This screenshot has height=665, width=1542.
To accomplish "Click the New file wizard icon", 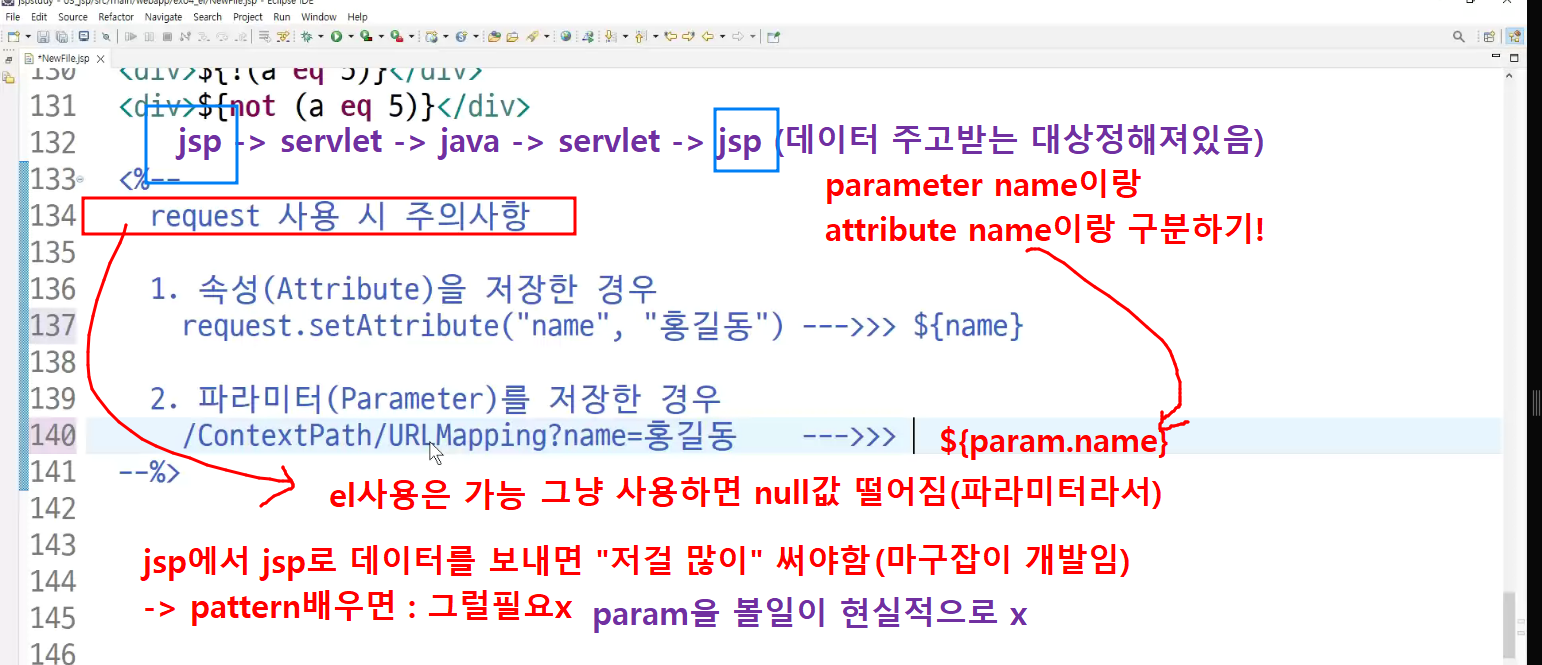I will point(13,37).
